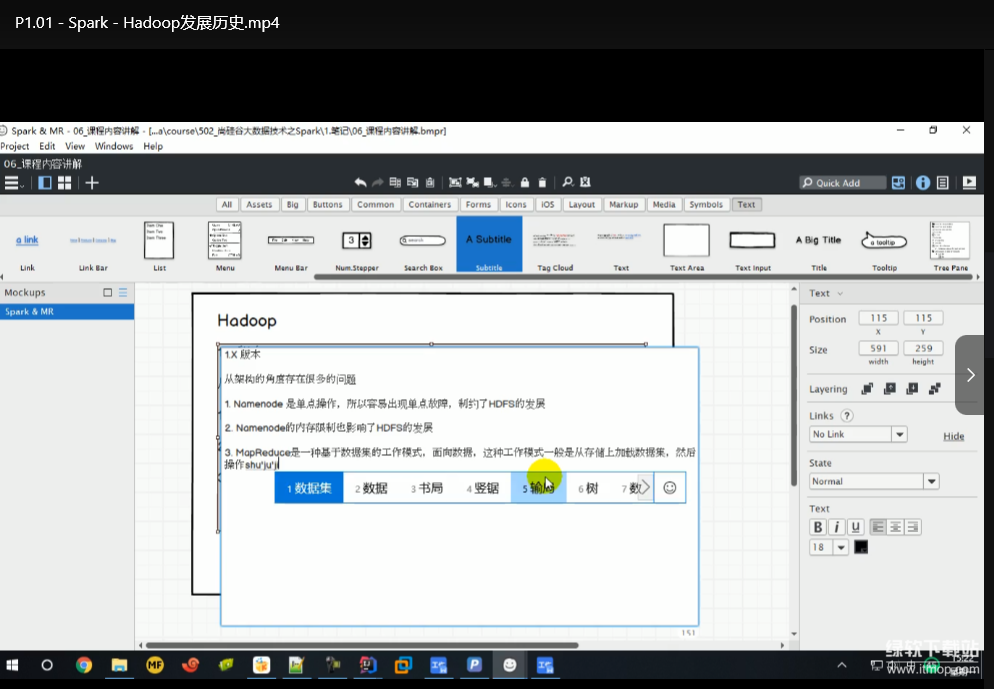This screenshot has height=689, width=994.
Task: Toggle Italic text formatting
Action: point(836,527)
